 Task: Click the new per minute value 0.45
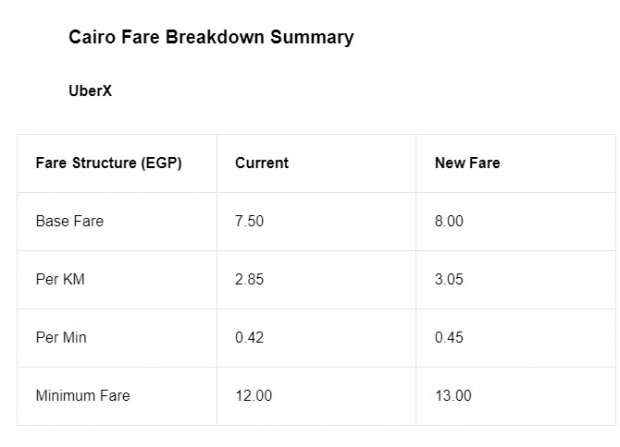pos(449,337)
